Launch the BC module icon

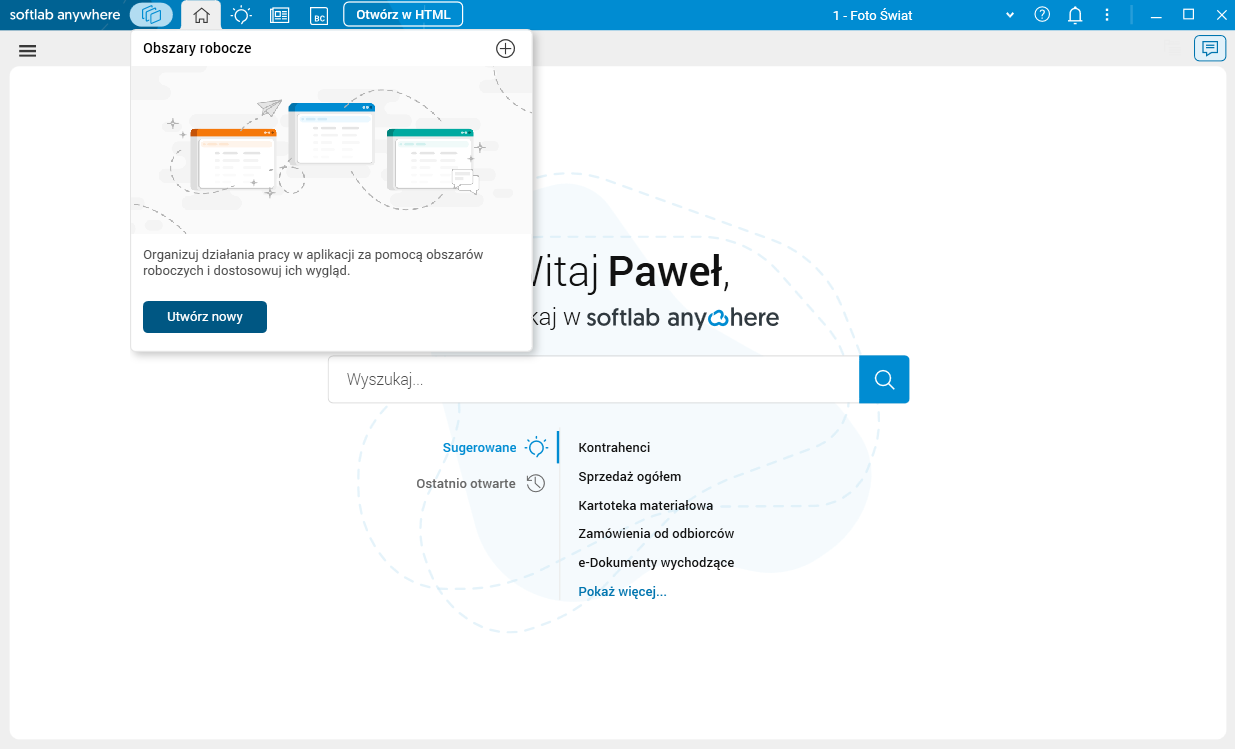(318, 15)
